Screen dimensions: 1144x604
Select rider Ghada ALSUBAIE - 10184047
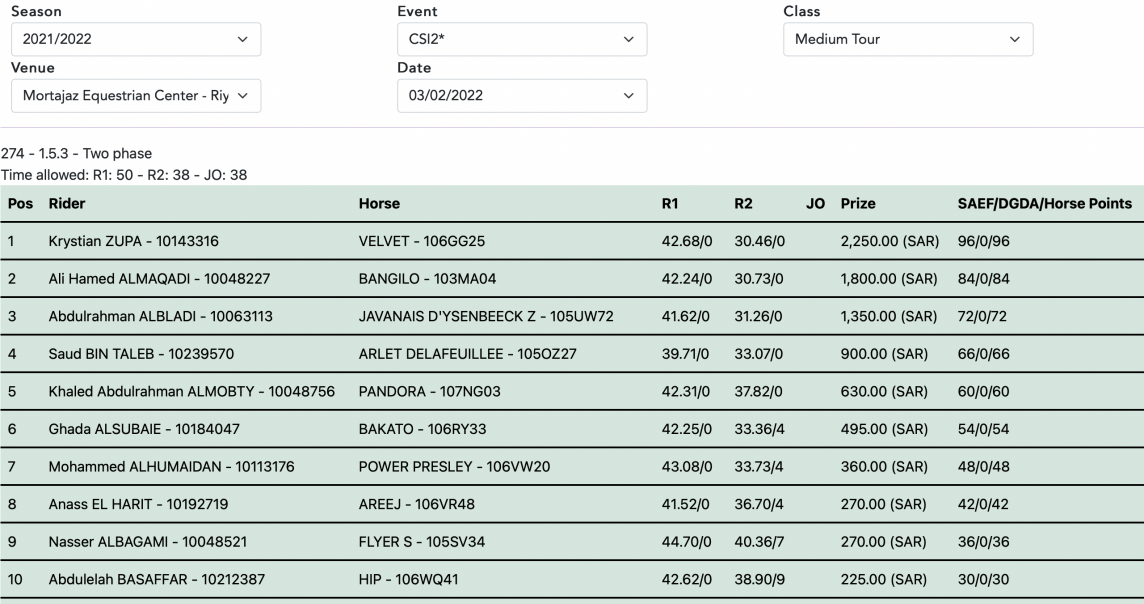(144, 429)
